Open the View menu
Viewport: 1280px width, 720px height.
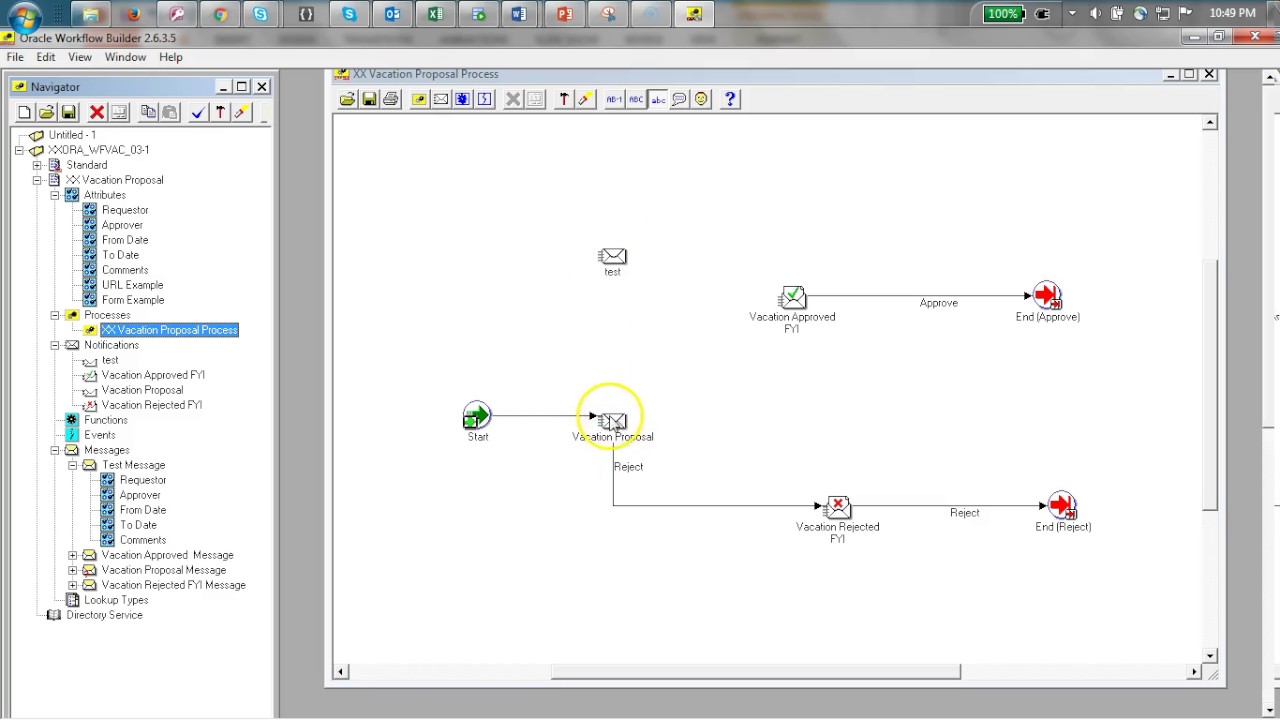pyautogui.click(x=80, y=57)
